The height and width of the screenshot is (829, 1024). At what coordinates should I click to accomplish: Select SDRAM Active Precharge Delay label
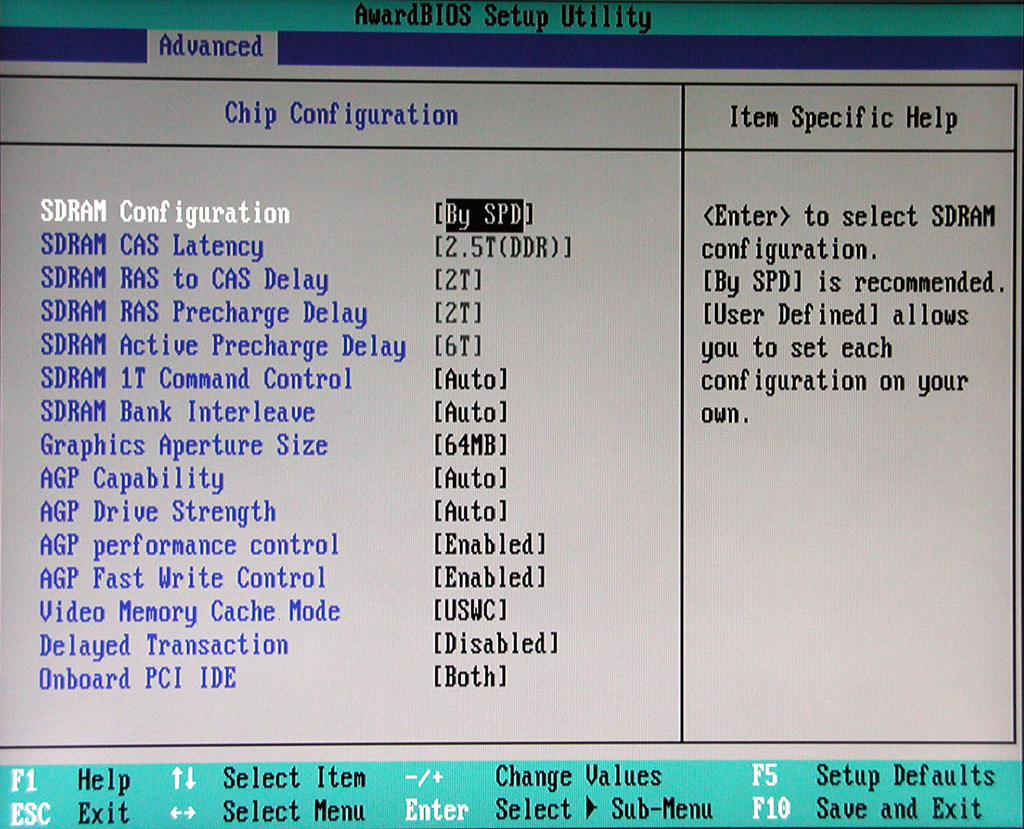click(223, 346)
